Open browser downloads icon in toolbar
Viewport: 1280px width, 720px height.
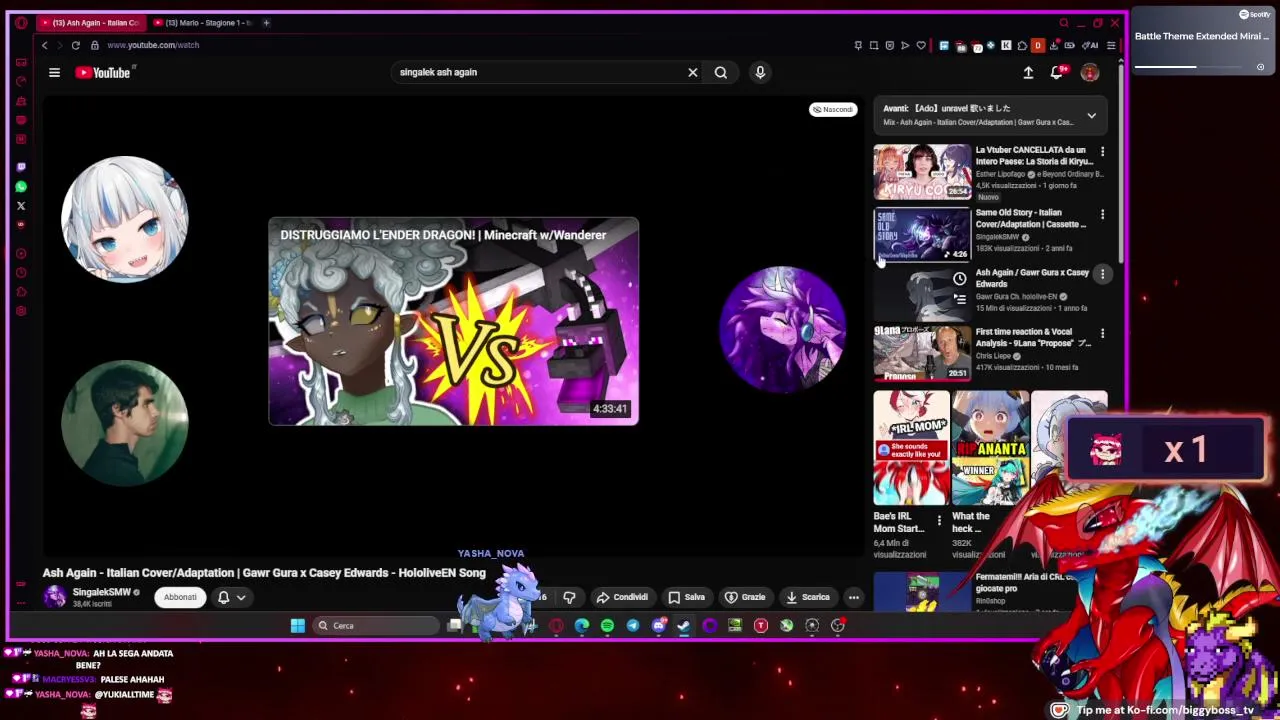[1053, 45]
